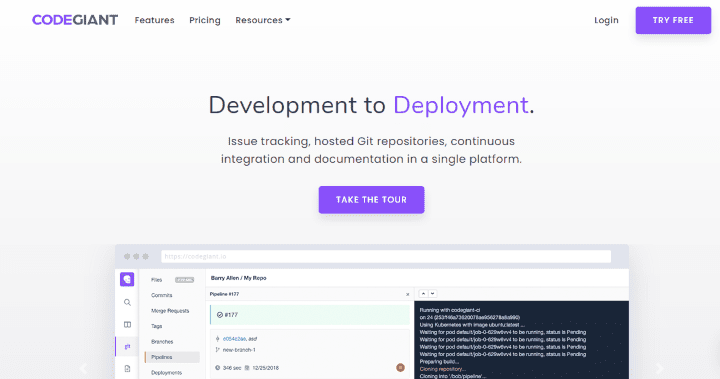The width and height of the screenshot is (720, 379).
Task: Click the Login link
Action: (x=606, y=20)
